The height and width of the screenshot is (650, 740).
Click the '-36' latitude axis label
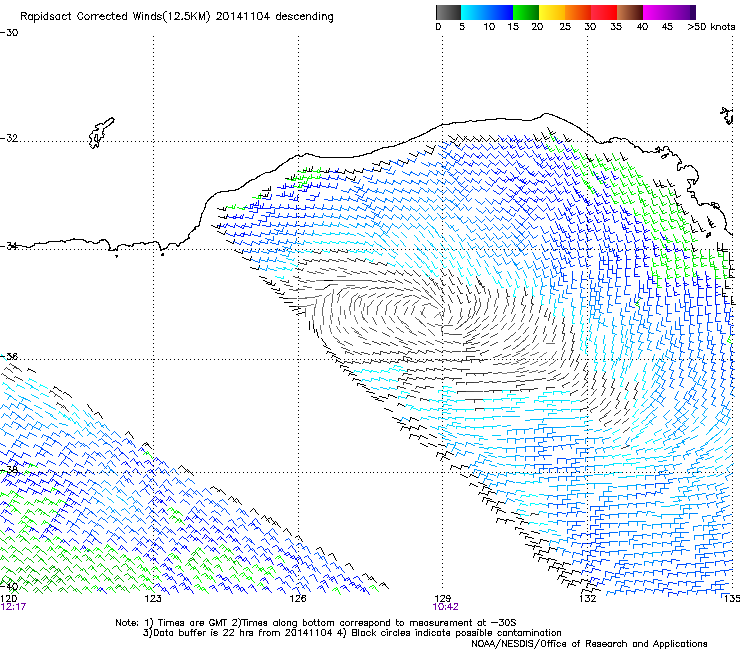pyautogui.click(x=9, y=356)
